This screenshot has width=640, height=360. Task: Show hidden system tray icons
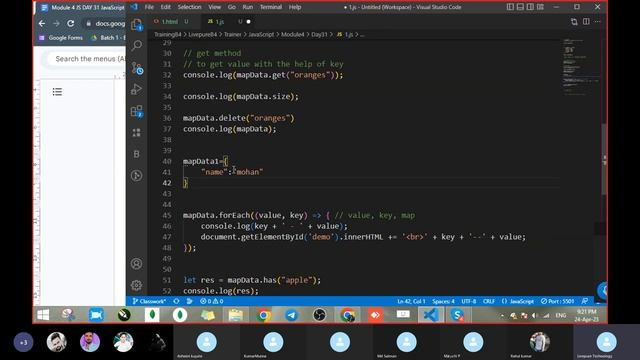(502, 316)
